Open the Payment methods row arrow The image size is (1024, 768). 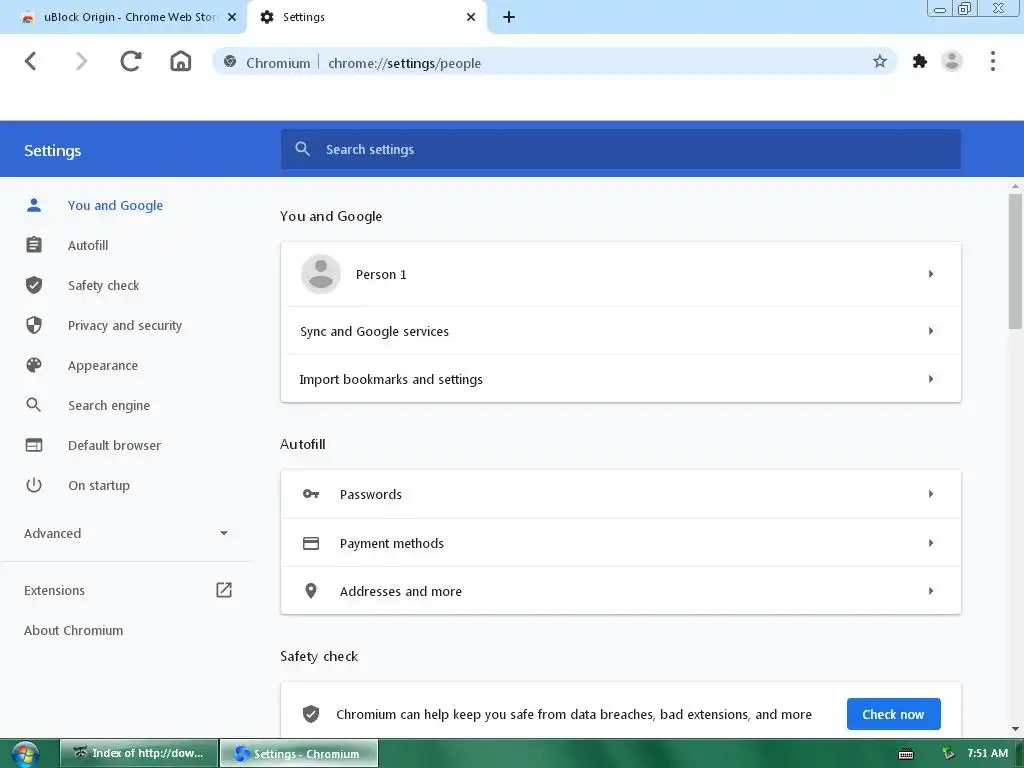click(x=931, y=543)
